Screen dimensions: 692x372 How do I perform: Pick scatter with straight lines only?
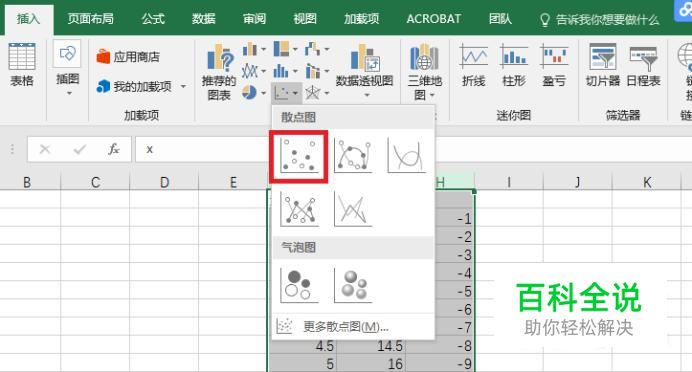353,209
